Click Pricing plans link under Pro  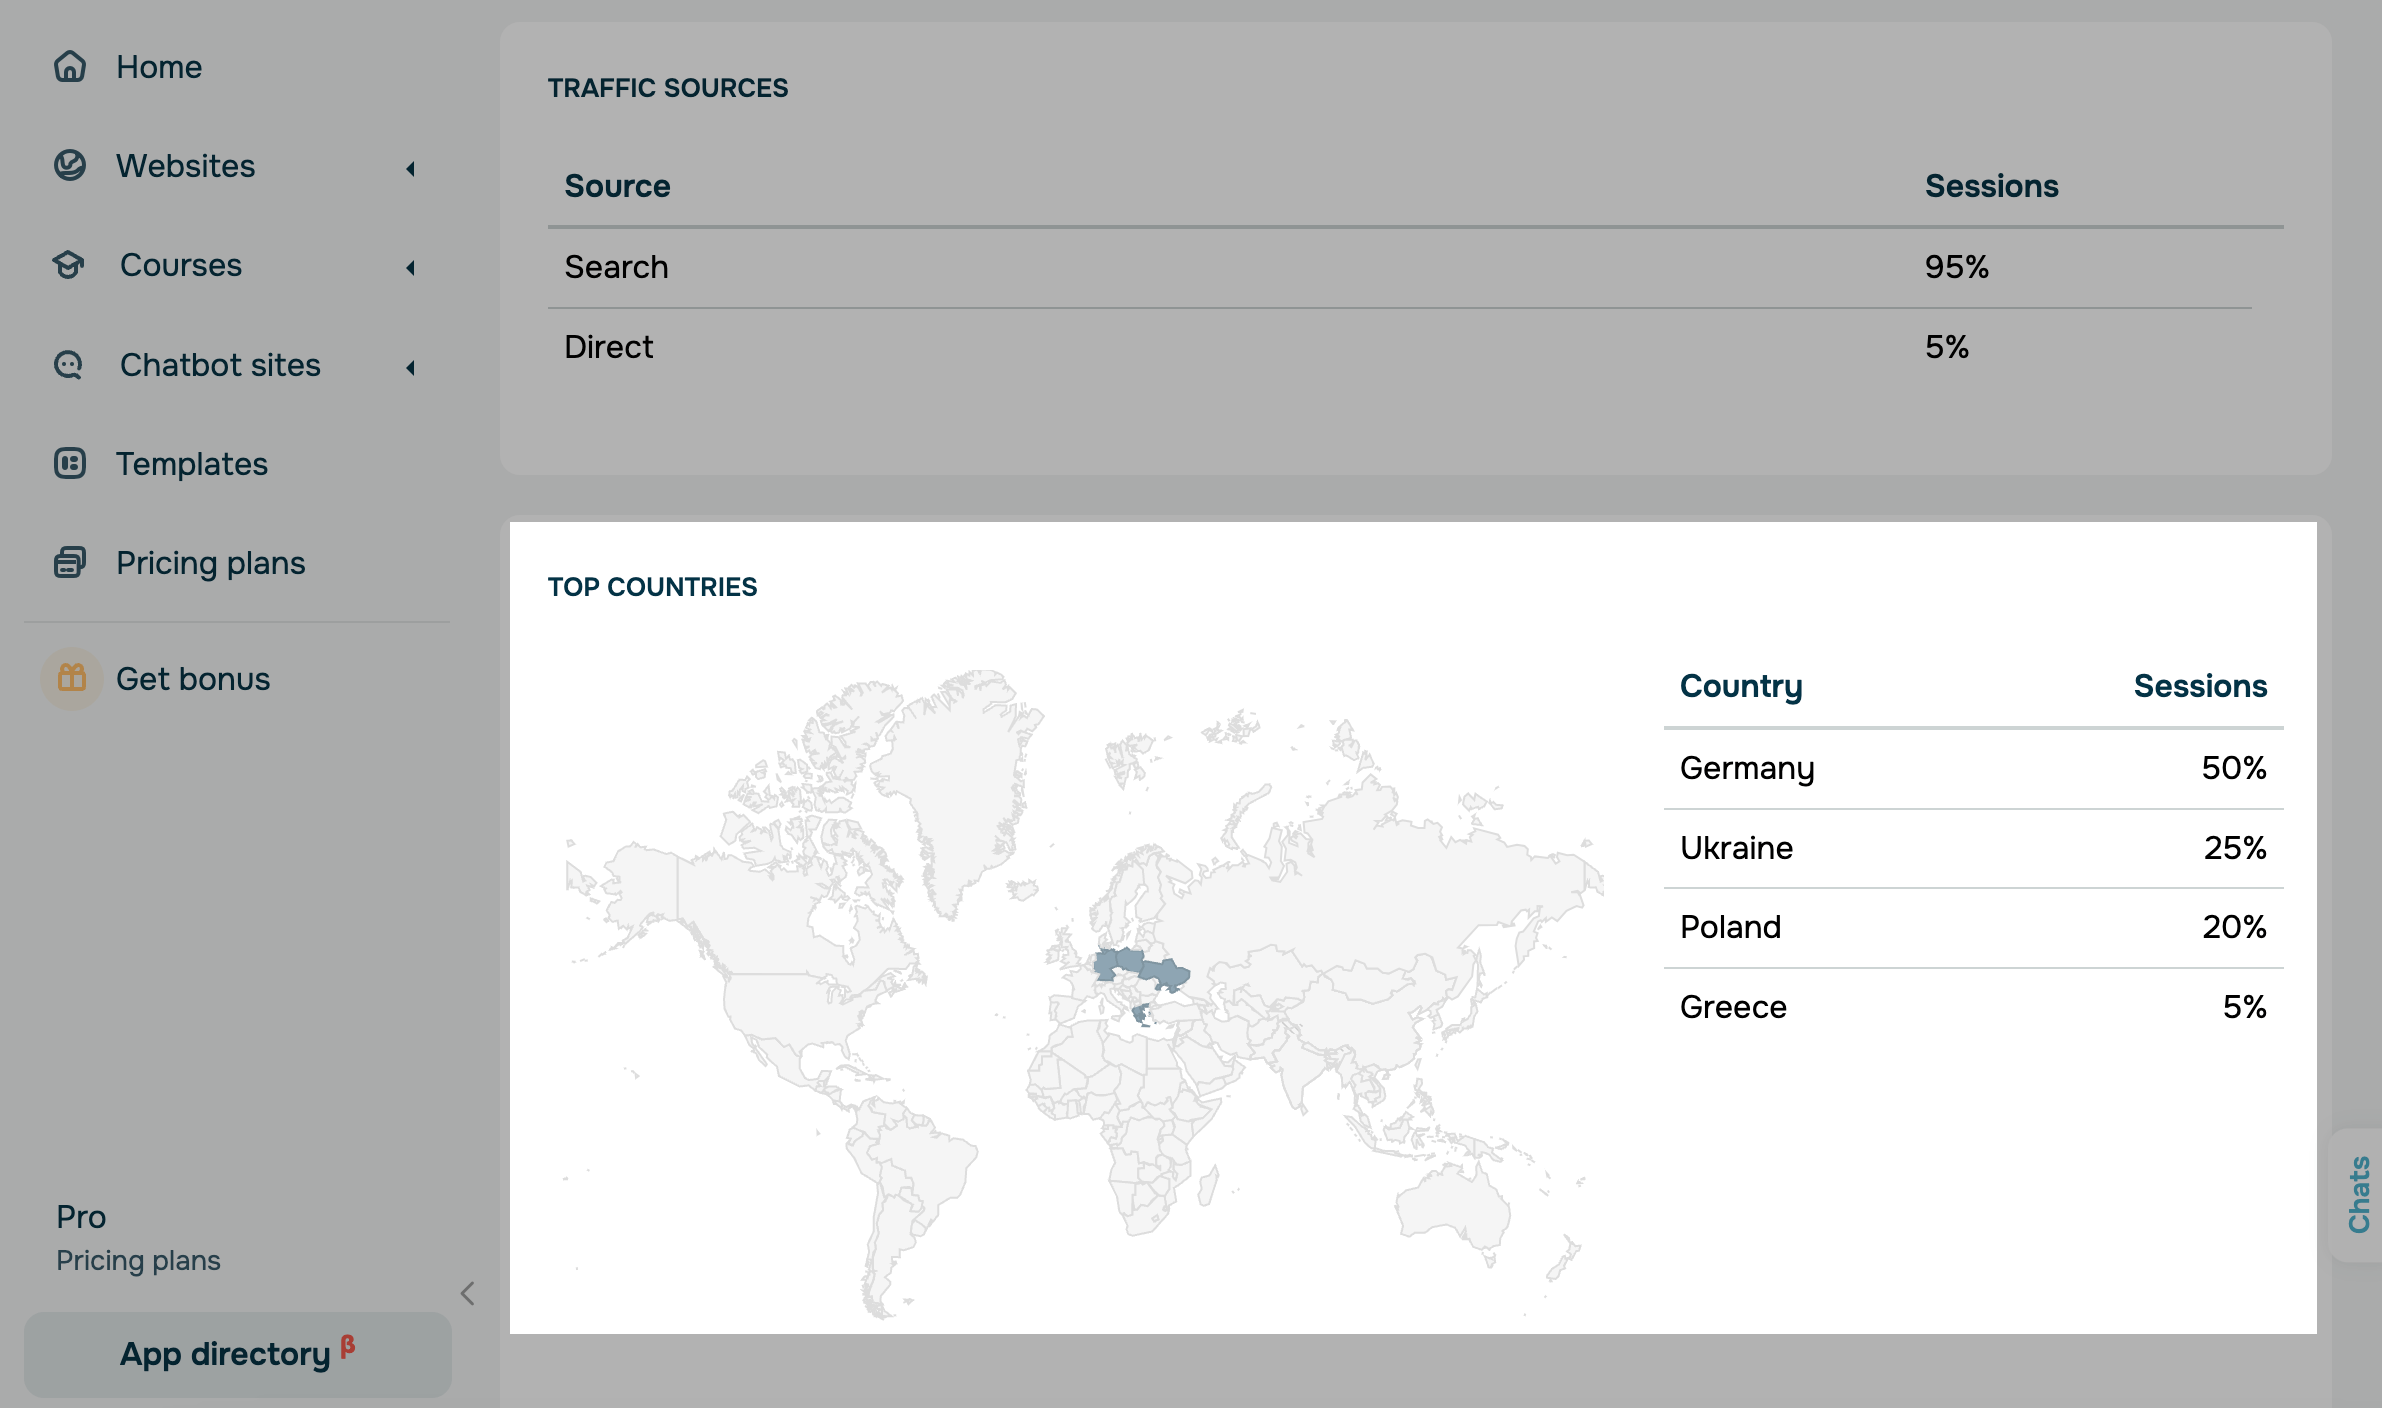pyautogui.click(x=138, y=1260)
